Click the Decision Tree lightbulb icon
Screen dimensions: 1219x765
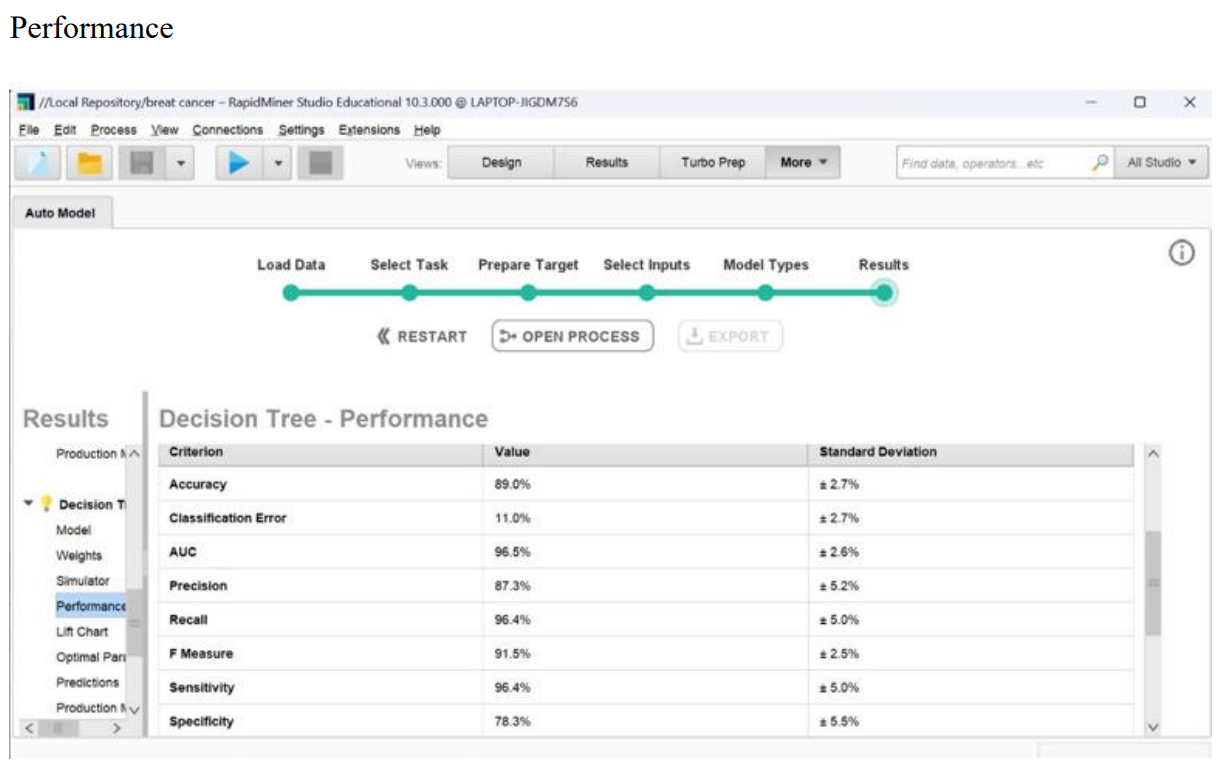(x=45, y=505)
